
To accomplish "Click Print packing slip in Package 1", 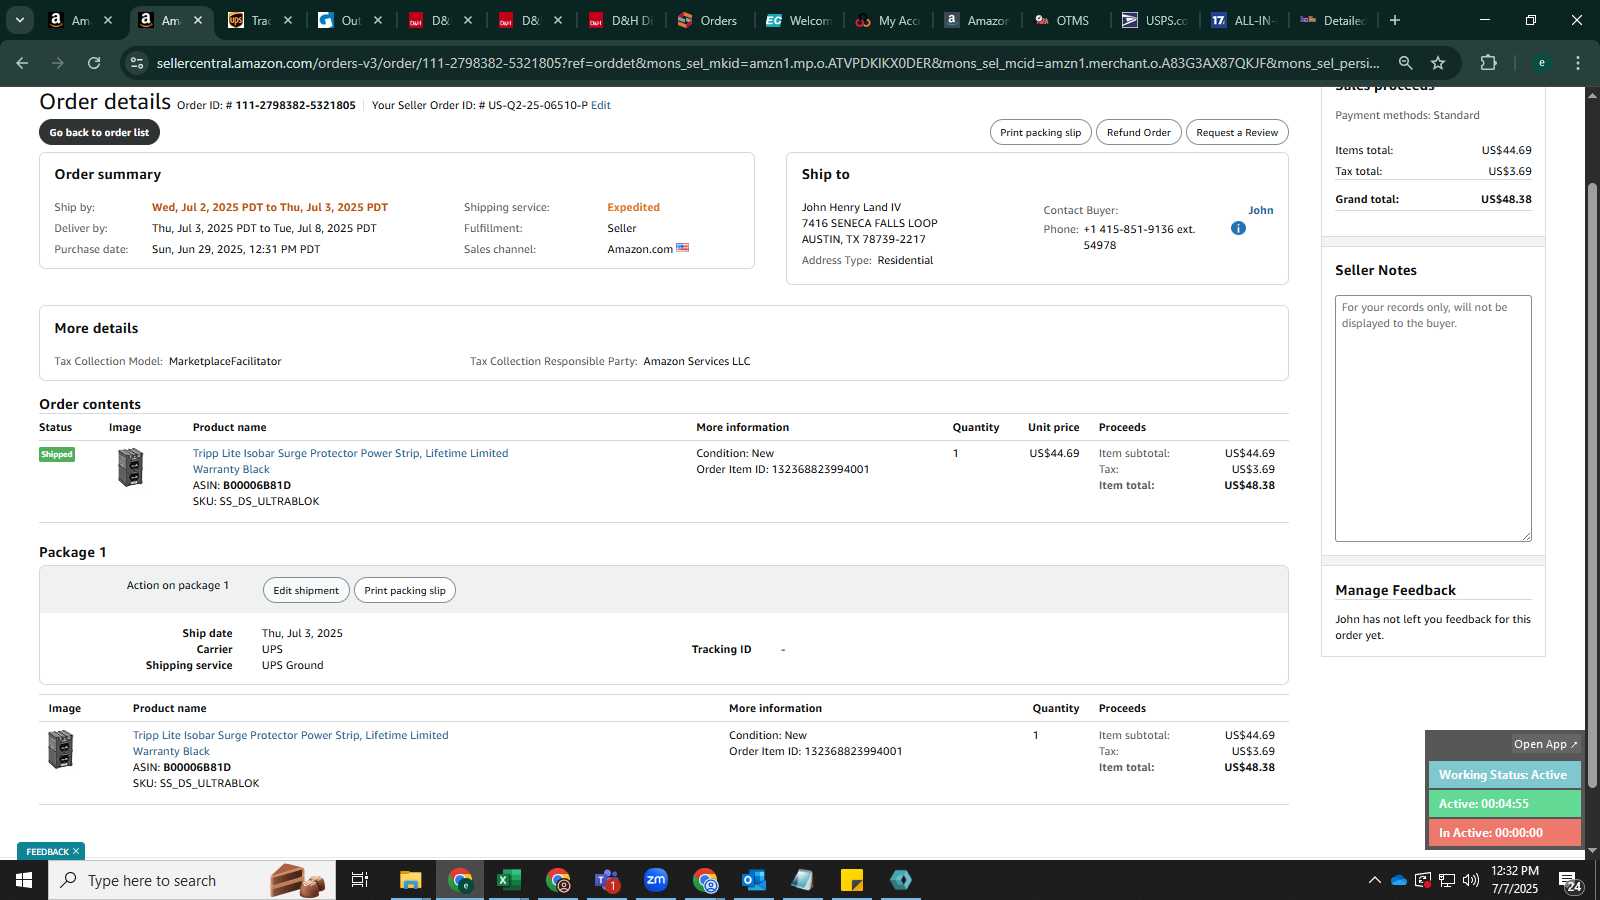I will tap(405, 590).
